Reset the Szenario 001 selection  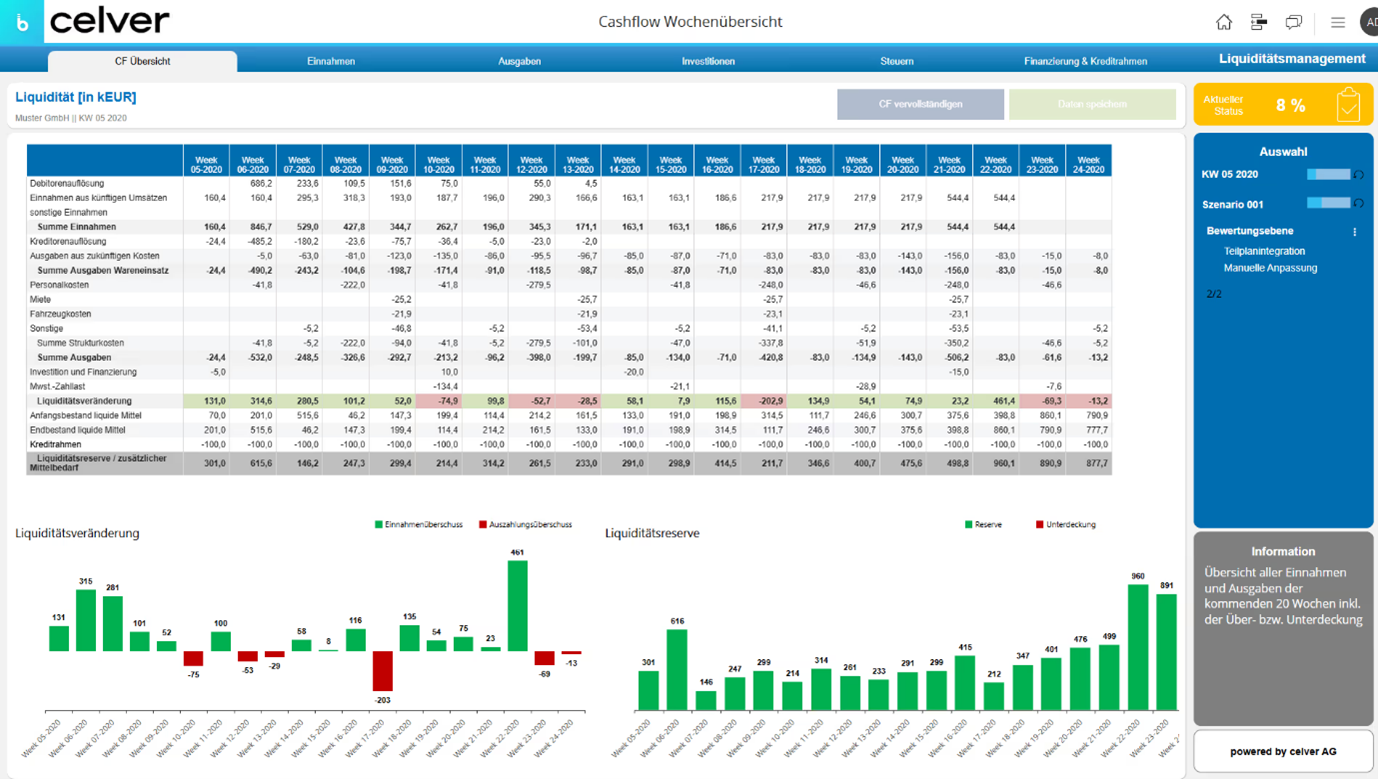[1358, 204]
